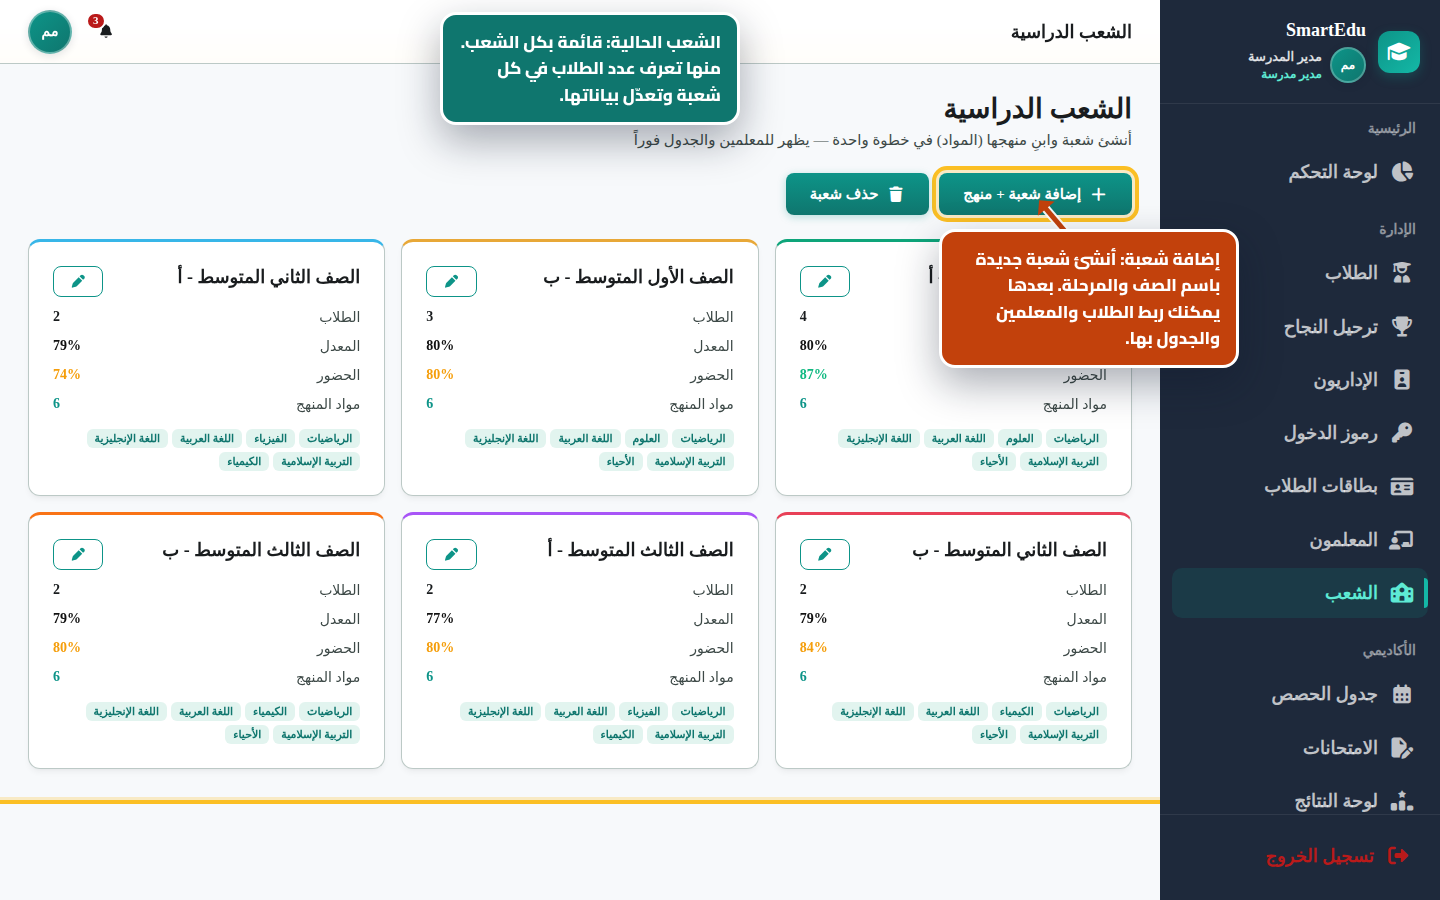
Task: Click the الفيزياء tag in الصف الثالث المتوسط - أ
Action: (643, 711)
